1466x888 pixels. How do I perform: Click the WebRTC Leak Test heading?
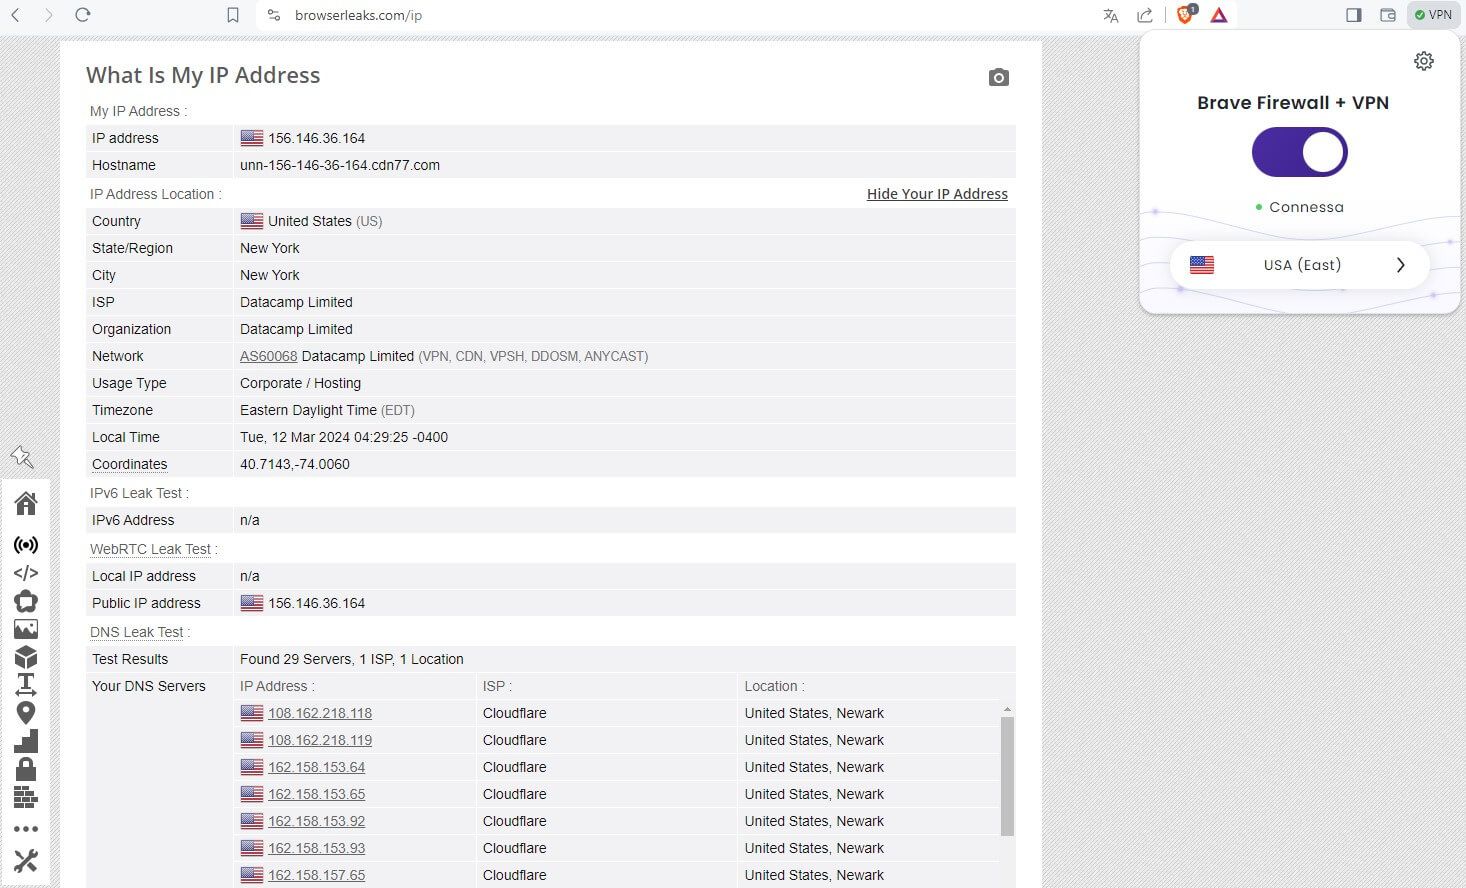(x=150, y=549)
